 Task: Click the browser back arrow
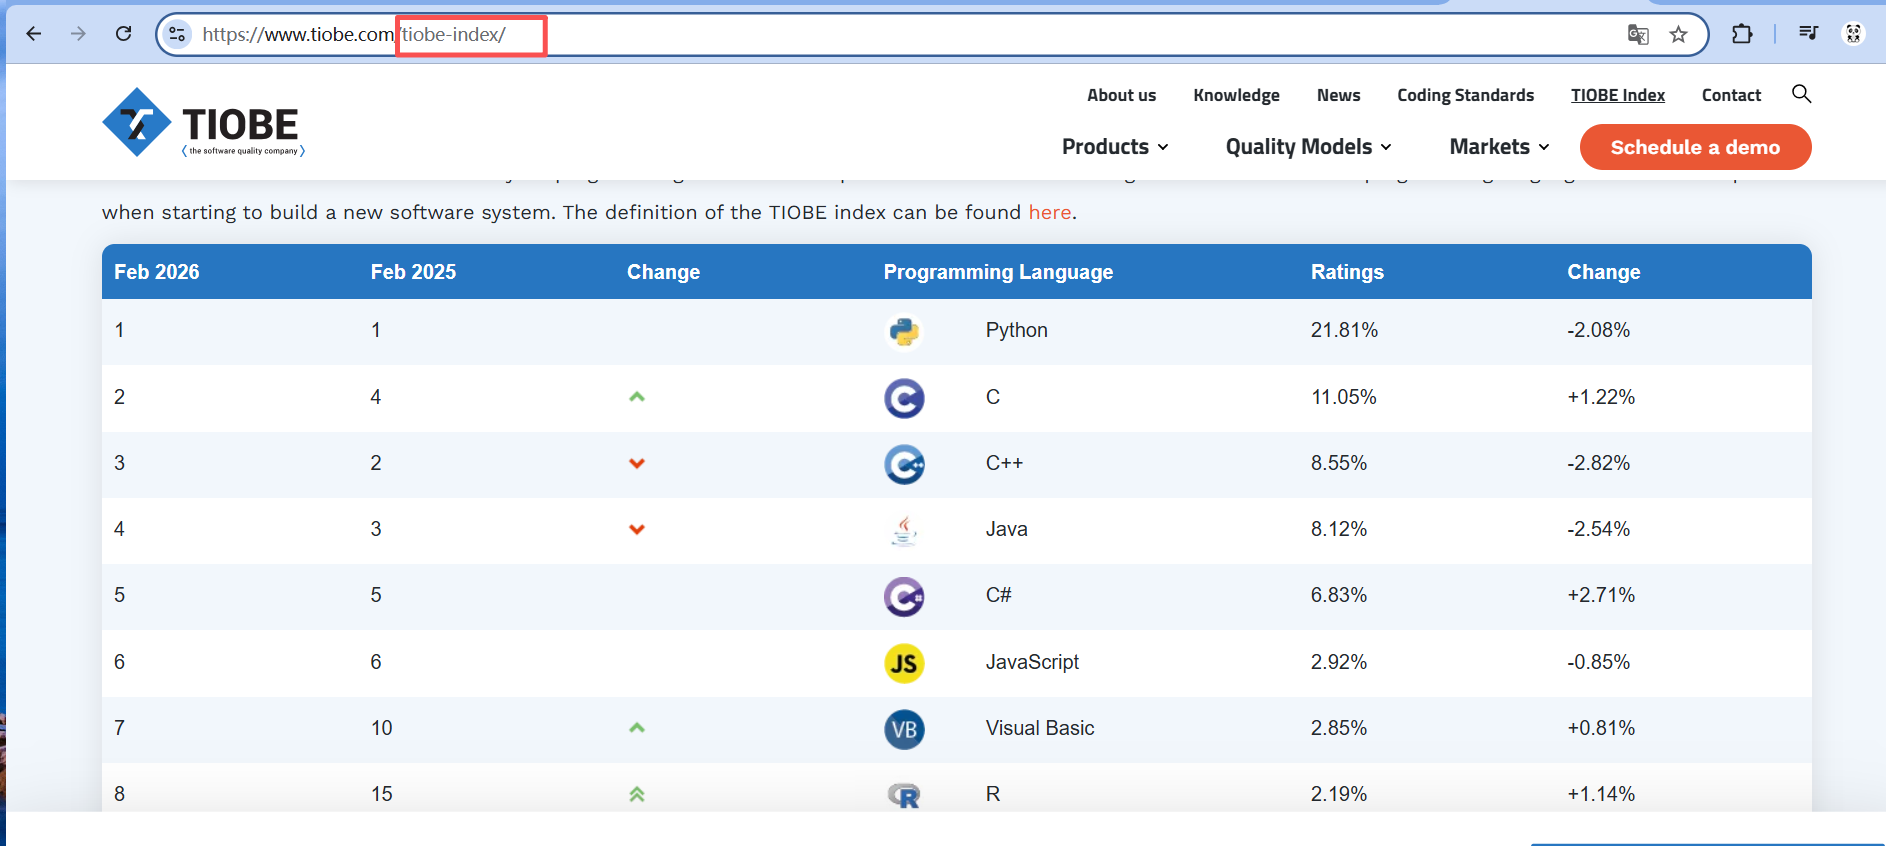(34, 34)
